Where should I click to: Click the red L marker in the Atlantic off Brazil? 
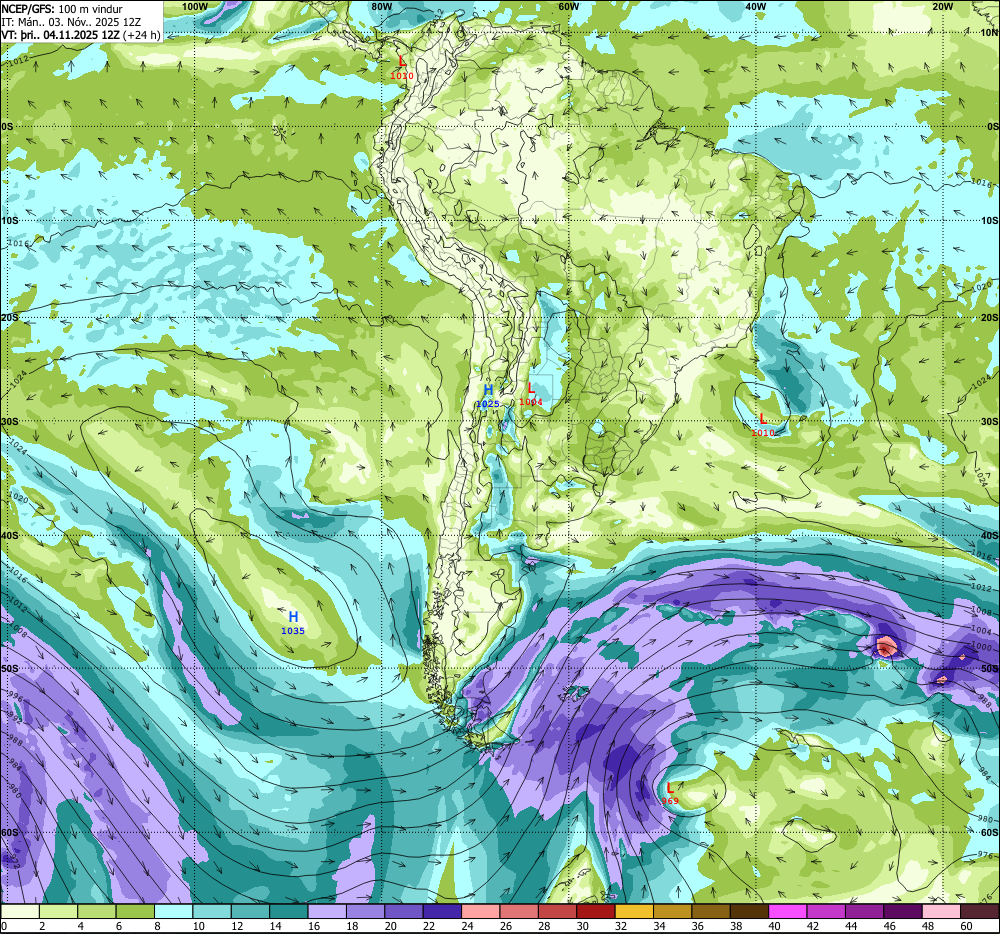click(x=763, y=418)
